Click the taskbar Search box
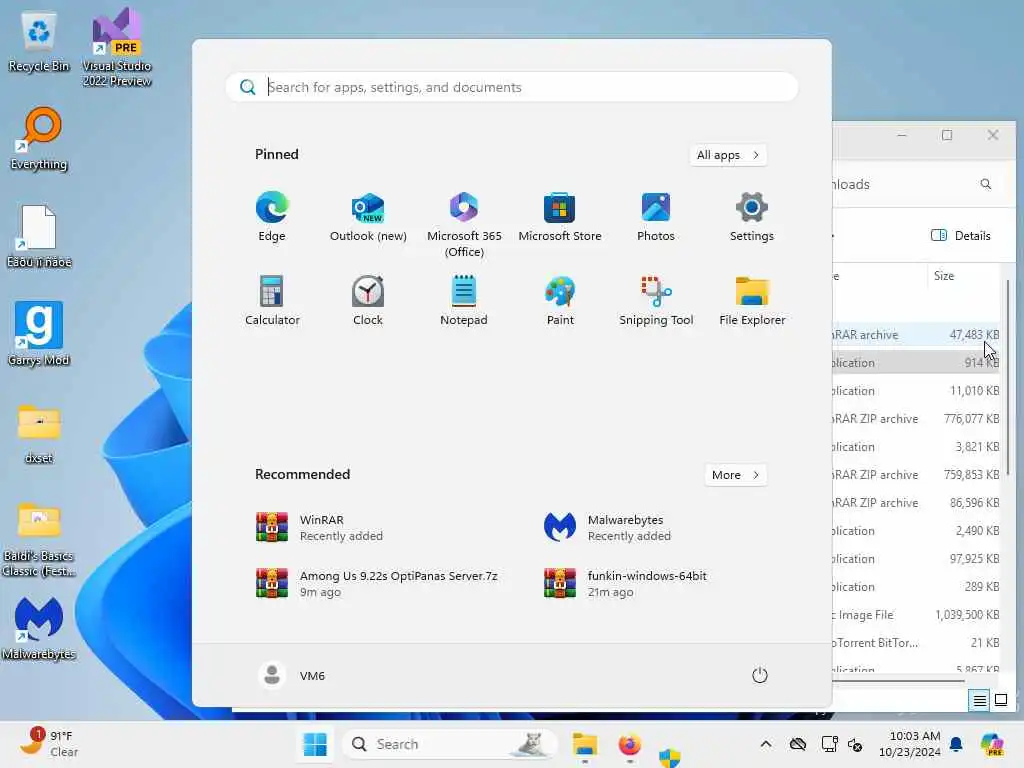Screen dimensions: 1024x768 [x=449, y=744]
